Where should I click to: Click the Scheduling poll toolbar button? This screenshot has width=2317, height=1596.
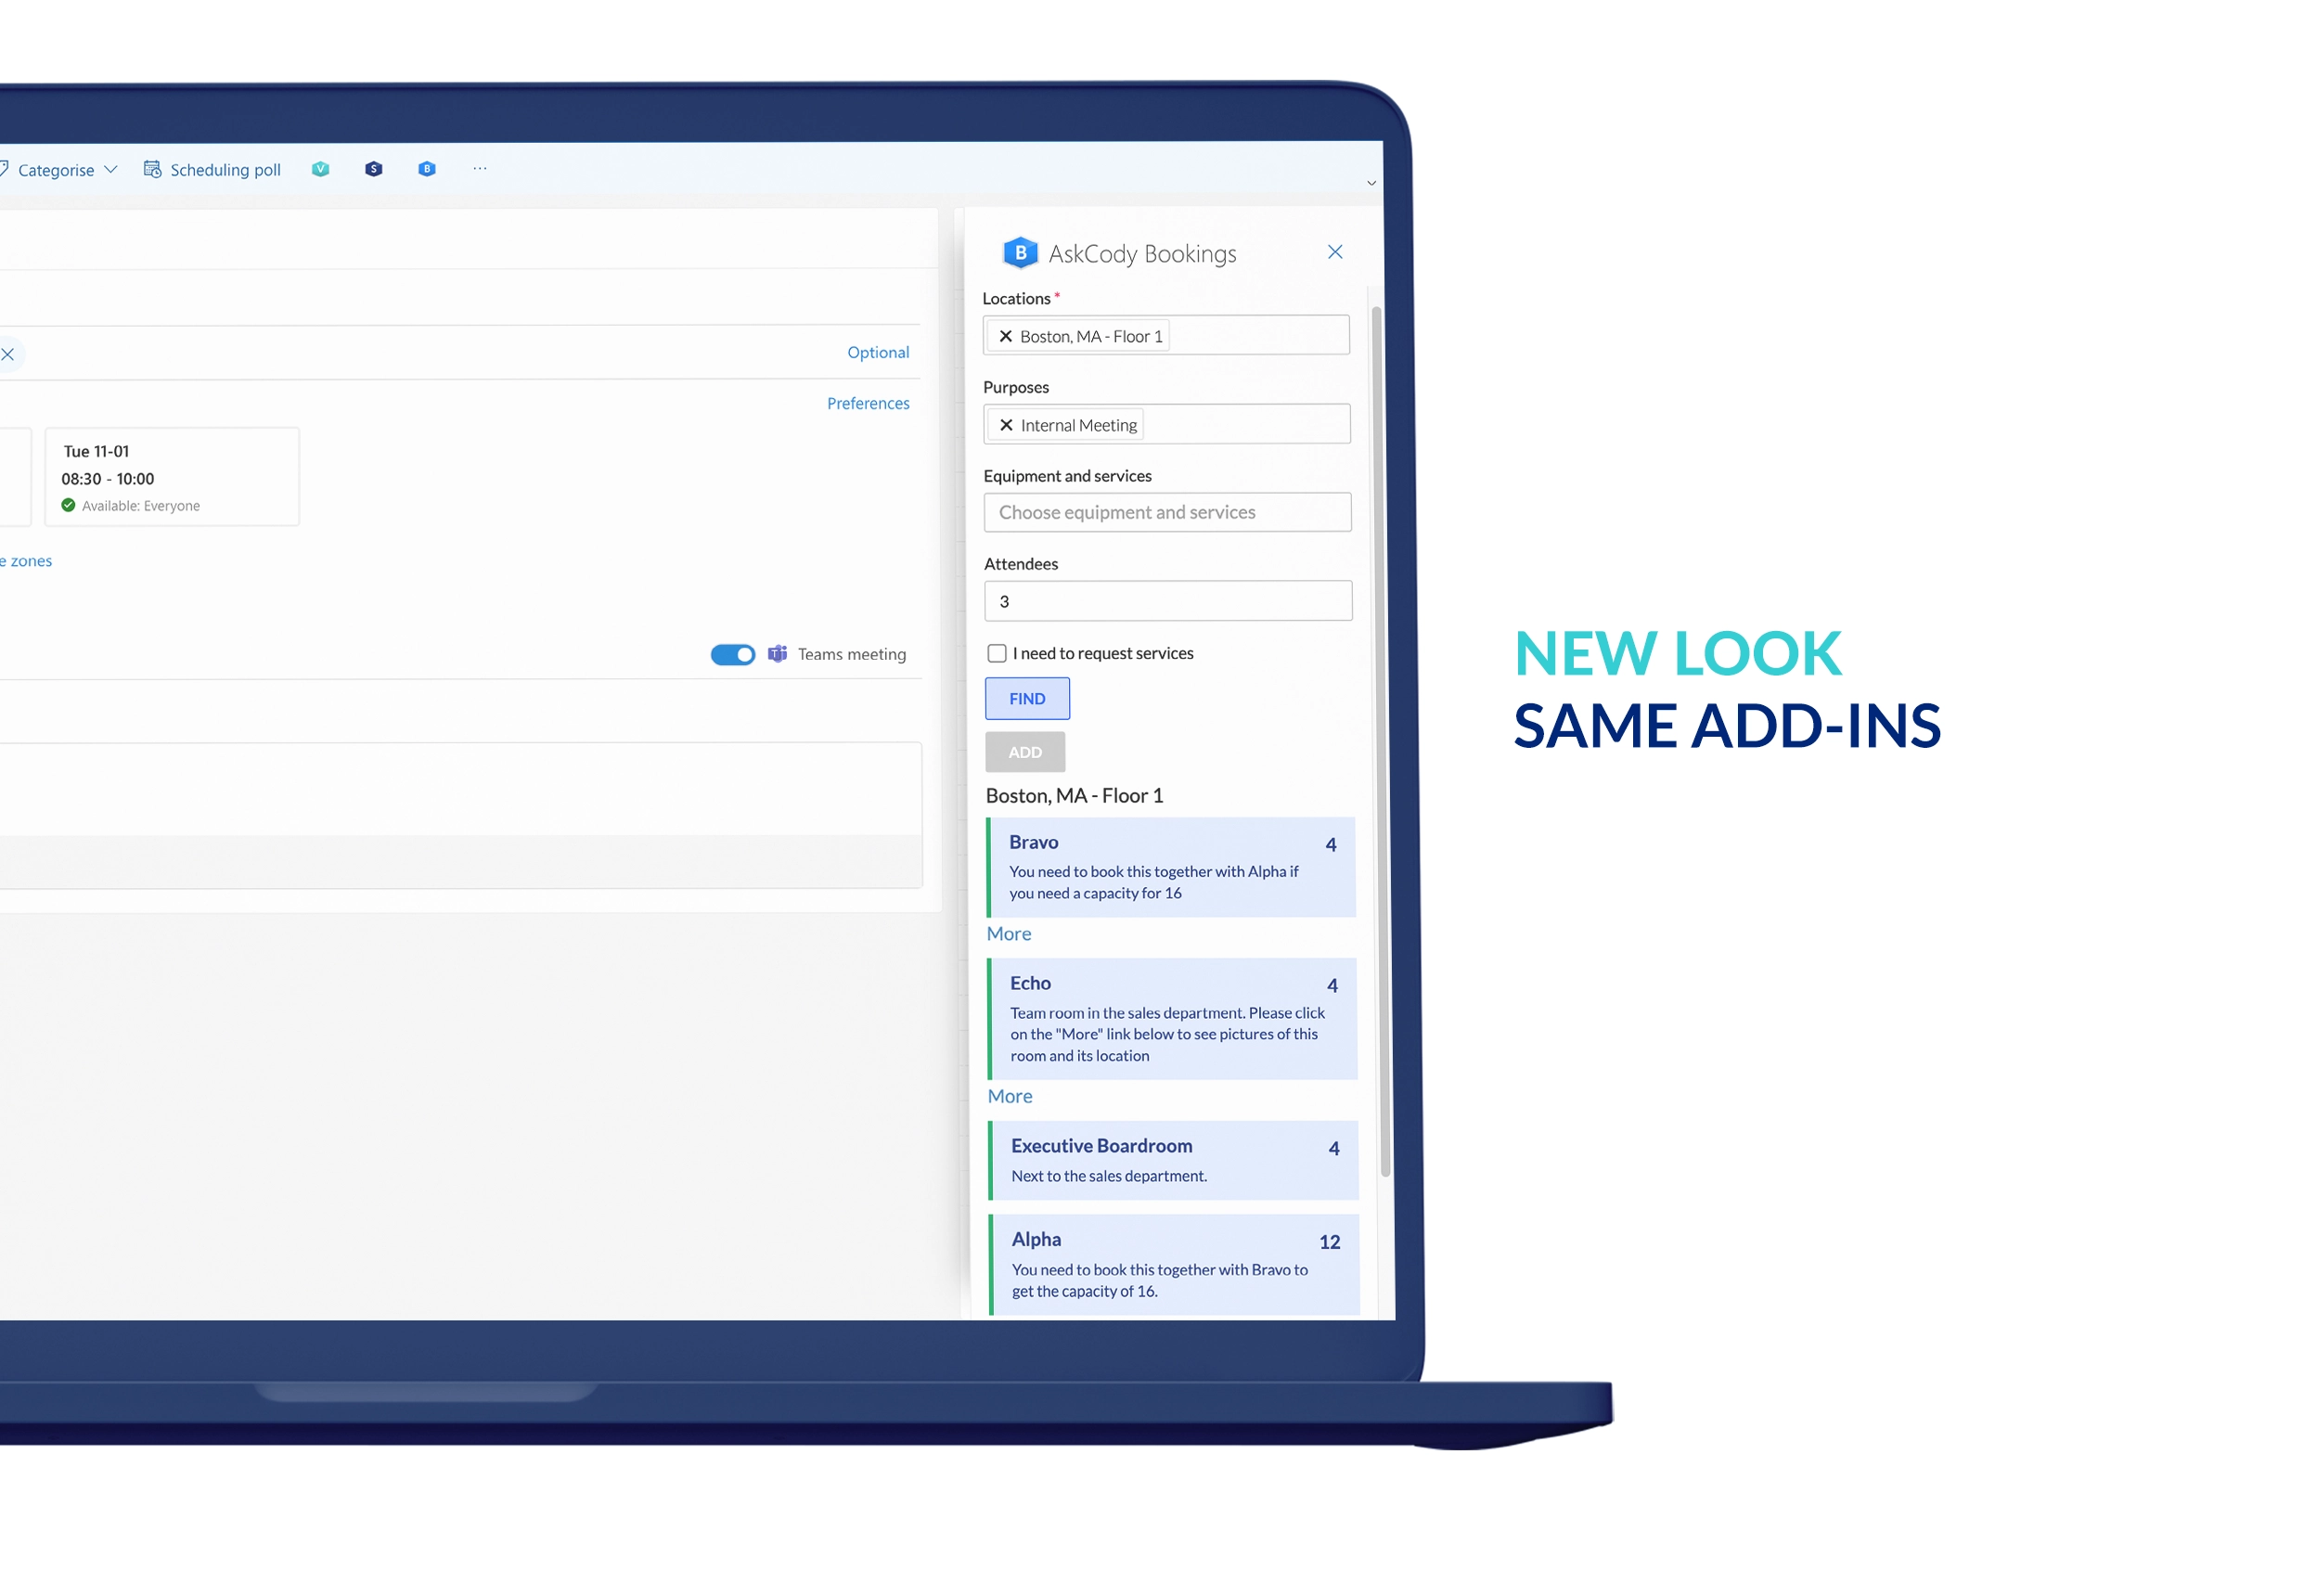(212, 170)
